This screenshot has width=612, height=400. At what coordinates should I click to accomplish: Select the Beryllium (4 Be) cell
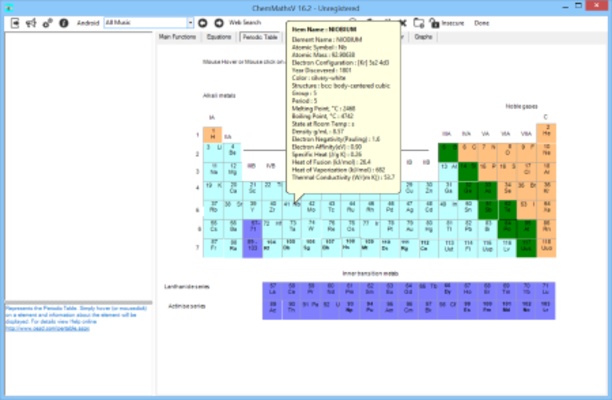(x=233, y=152)
